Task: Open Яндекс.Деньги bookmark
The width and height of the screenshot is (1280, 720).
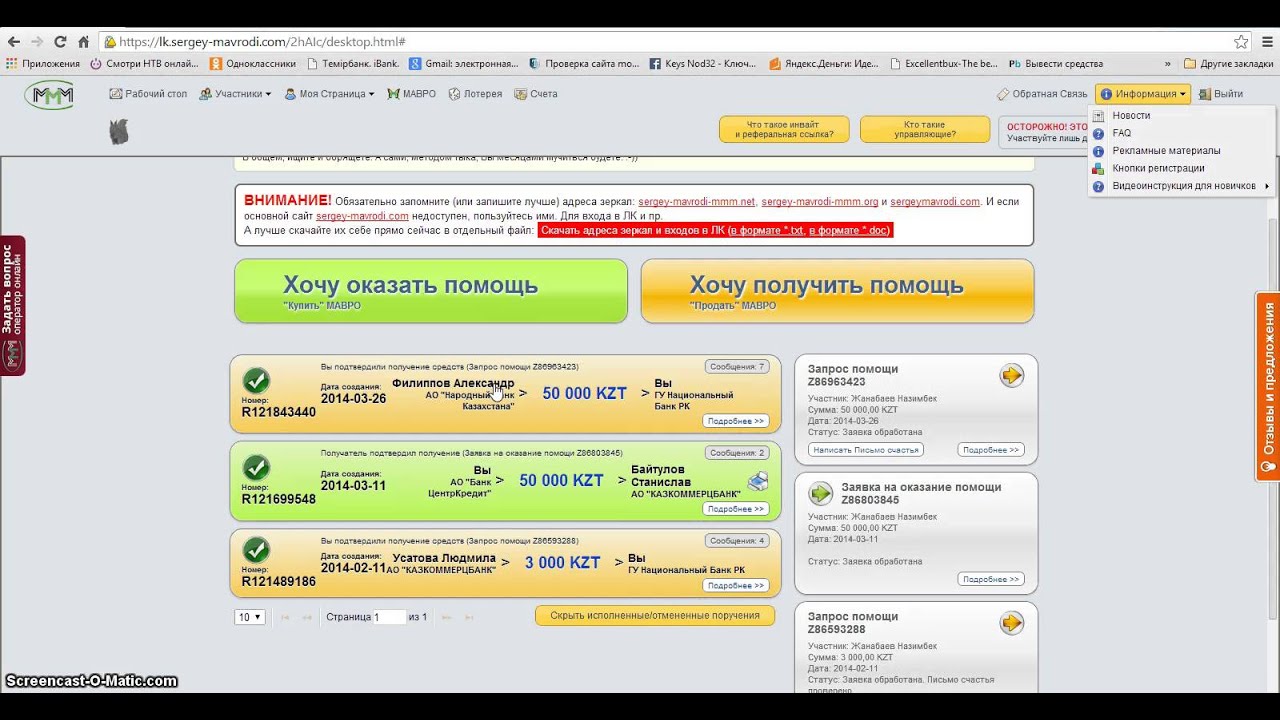Action: coord(824,64)
